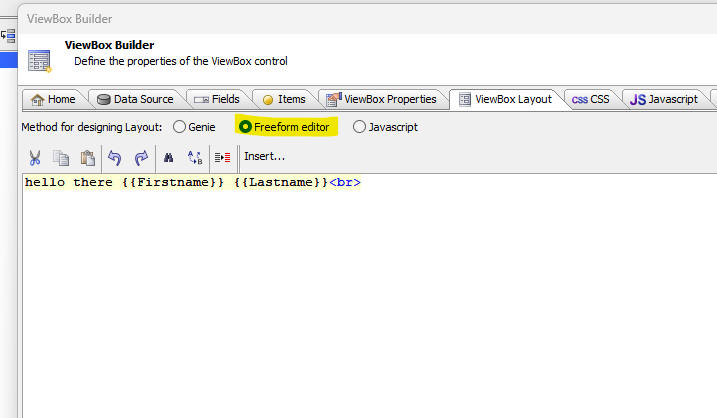Click the Undo arrow icon
The height and width of the screenshot is (418, 717).
114,157
